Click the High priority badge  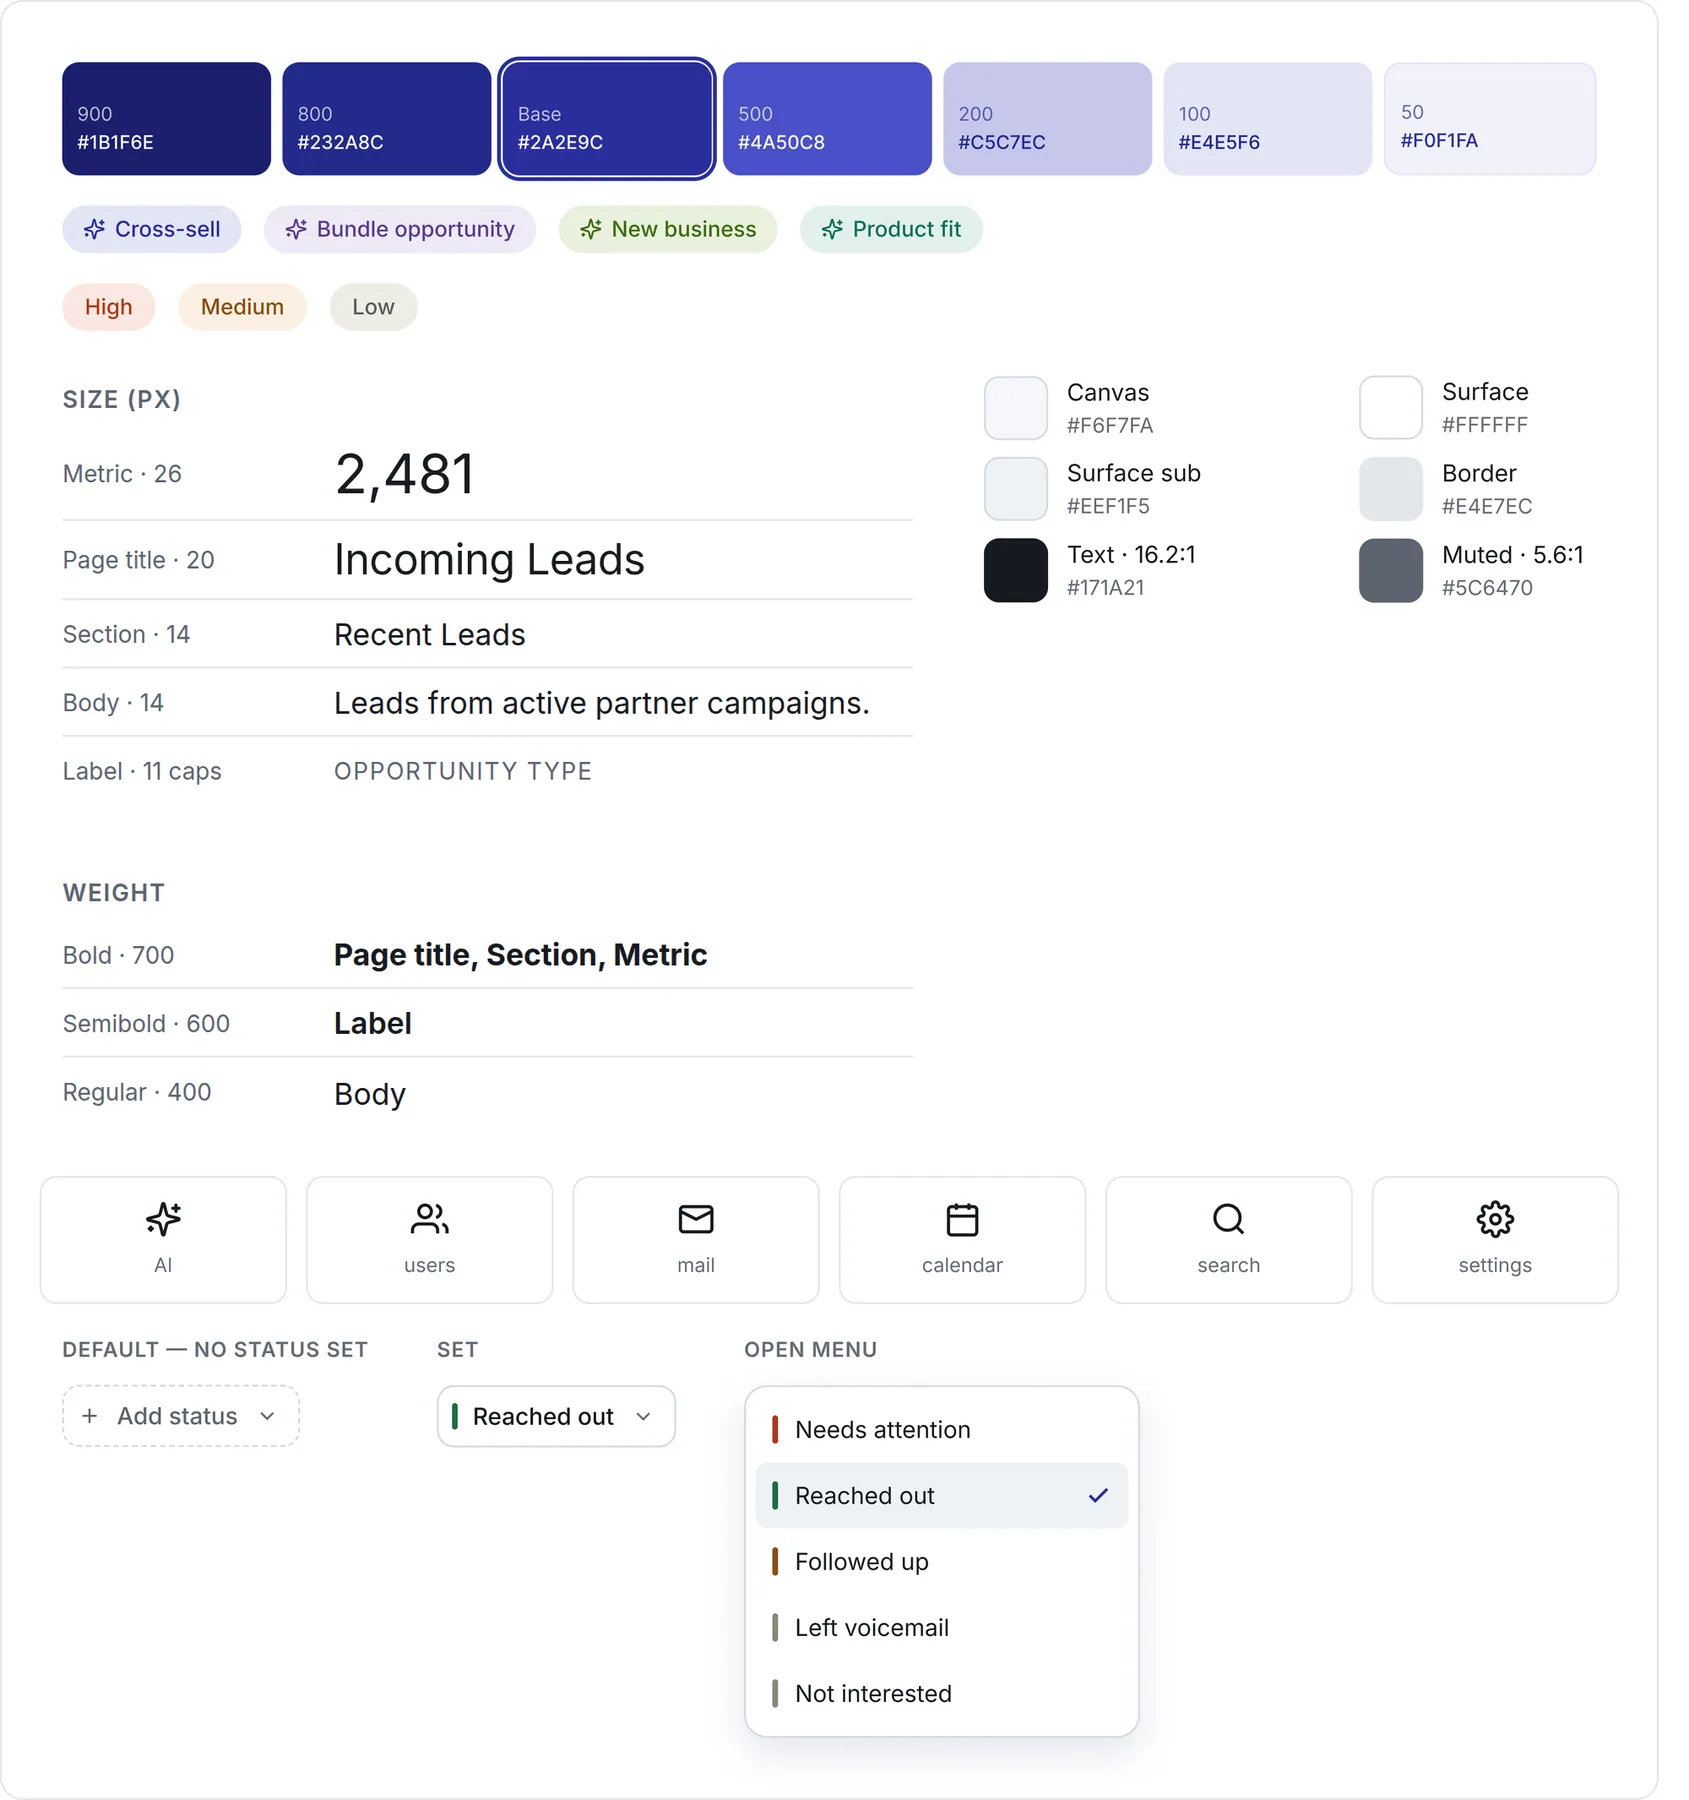(x=109, y=307)
